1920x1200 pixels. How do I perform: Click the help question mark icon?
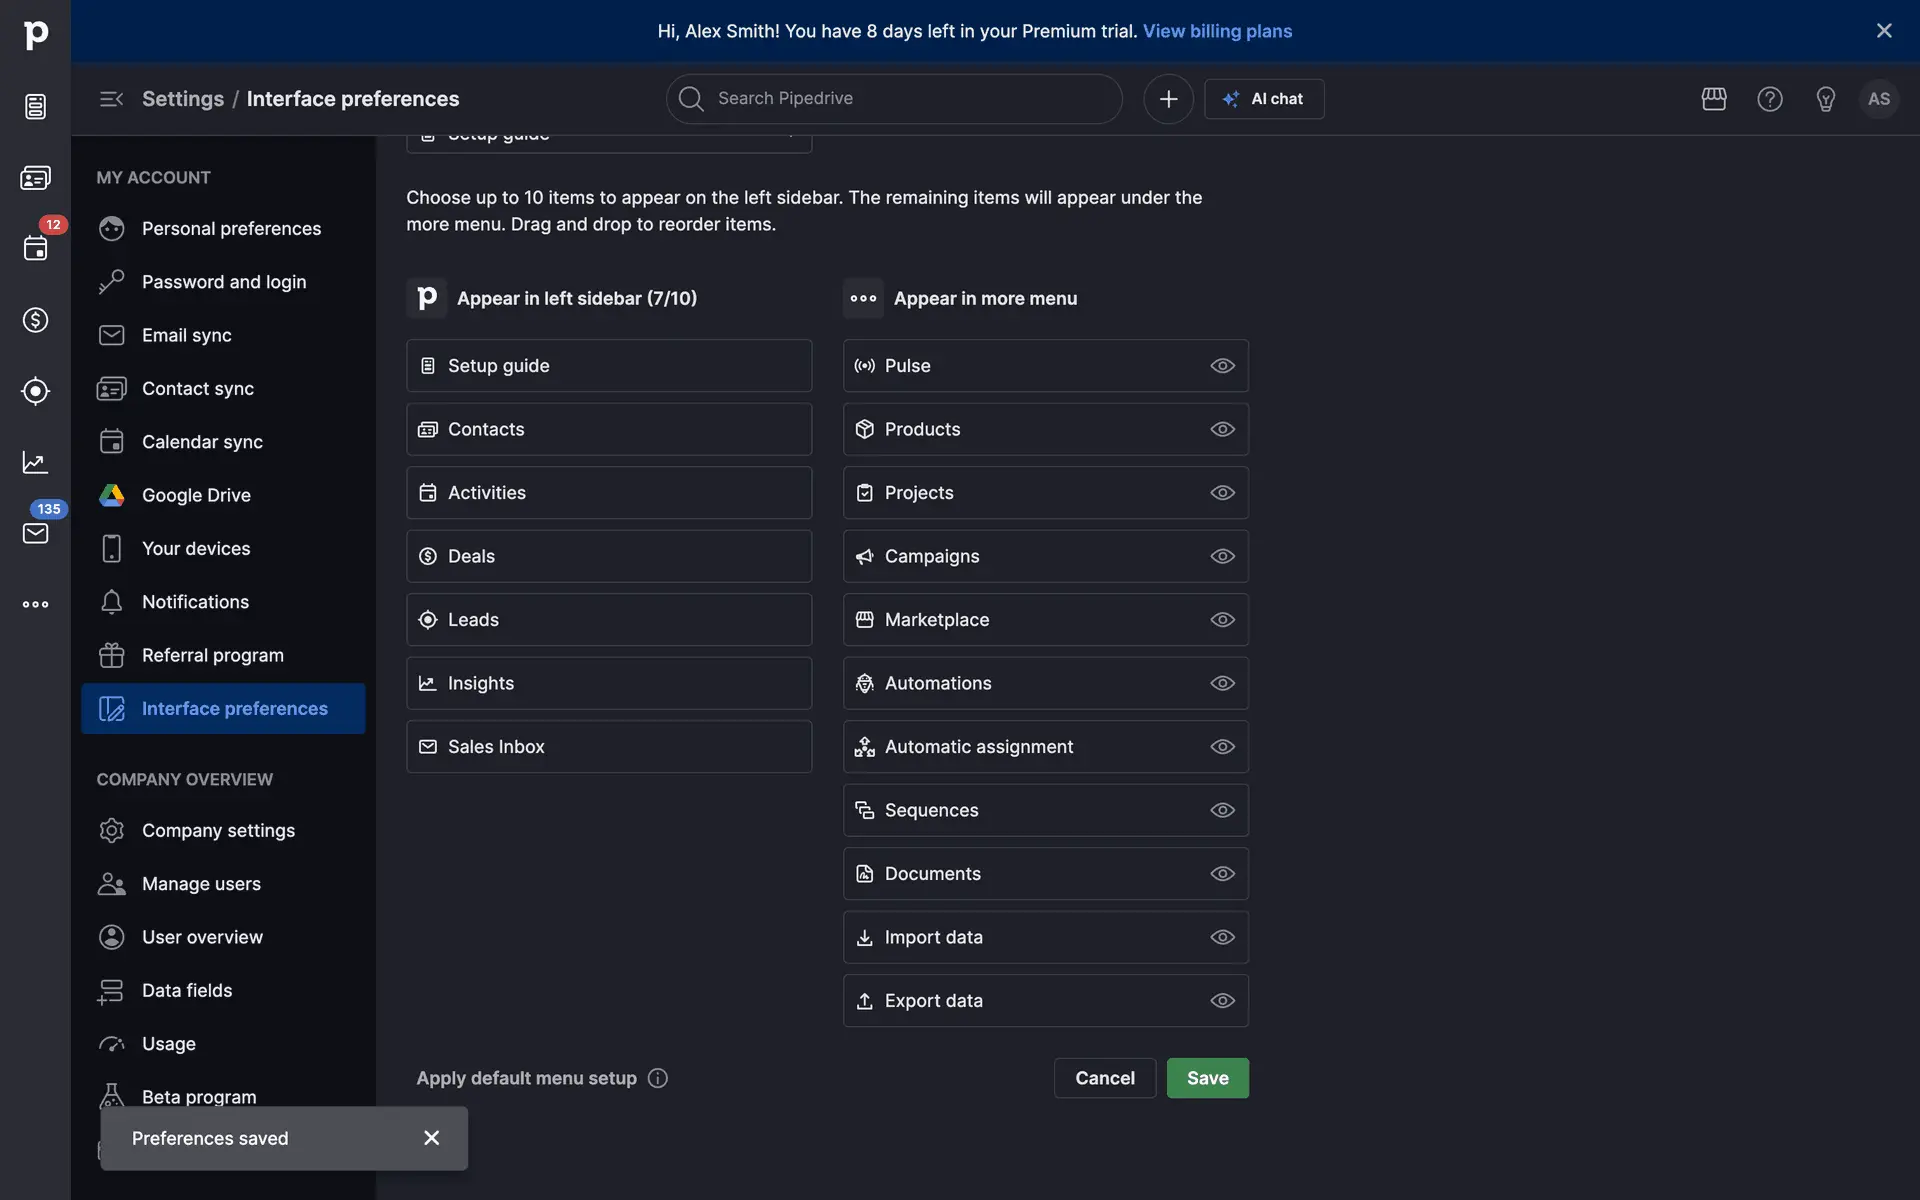coord(1770,99)
